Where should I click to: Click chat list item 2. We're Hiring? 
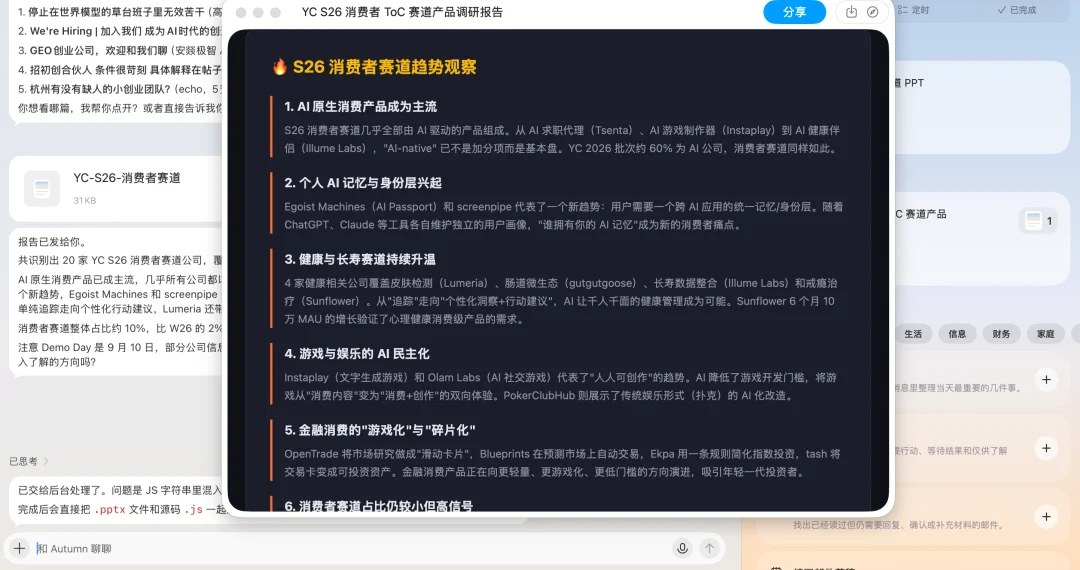click(x=120, y=31)
